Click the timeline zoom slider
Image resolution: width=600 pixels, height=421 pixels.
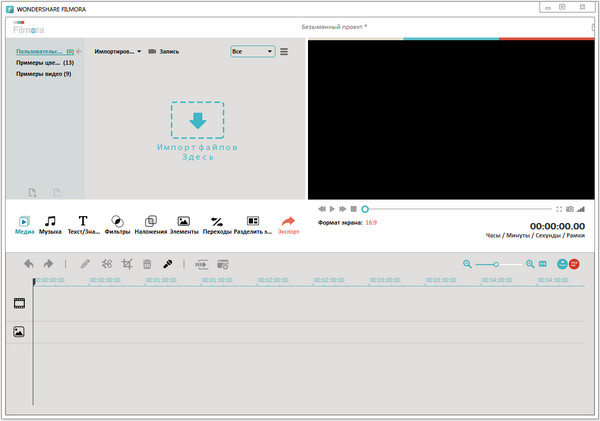coord(497,264)
